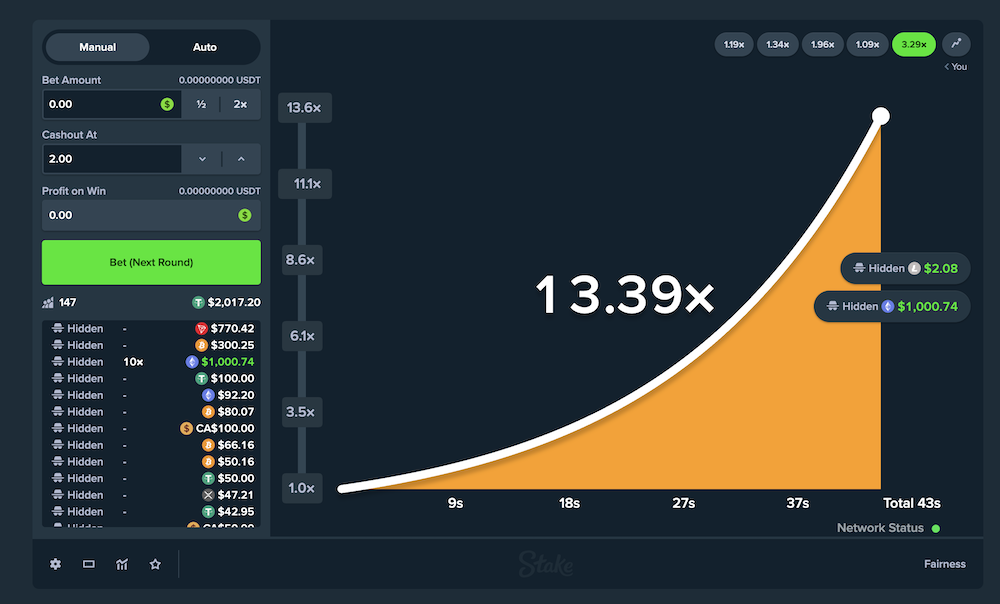Open crash history trend icon
1000x604 pixels.
coord(956,44)
